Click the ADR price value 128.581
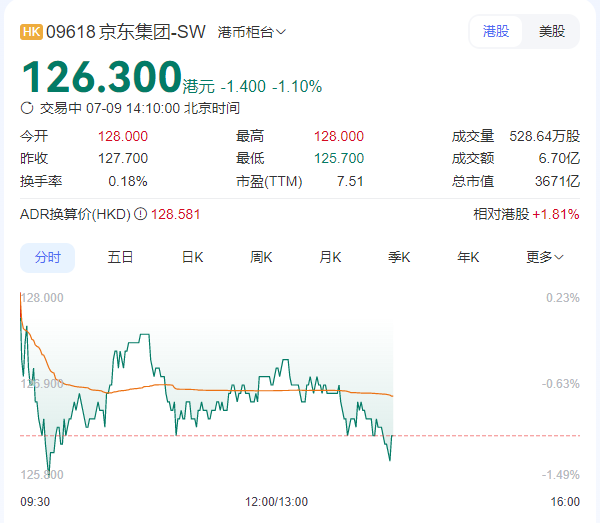 (x=176, y=214)
